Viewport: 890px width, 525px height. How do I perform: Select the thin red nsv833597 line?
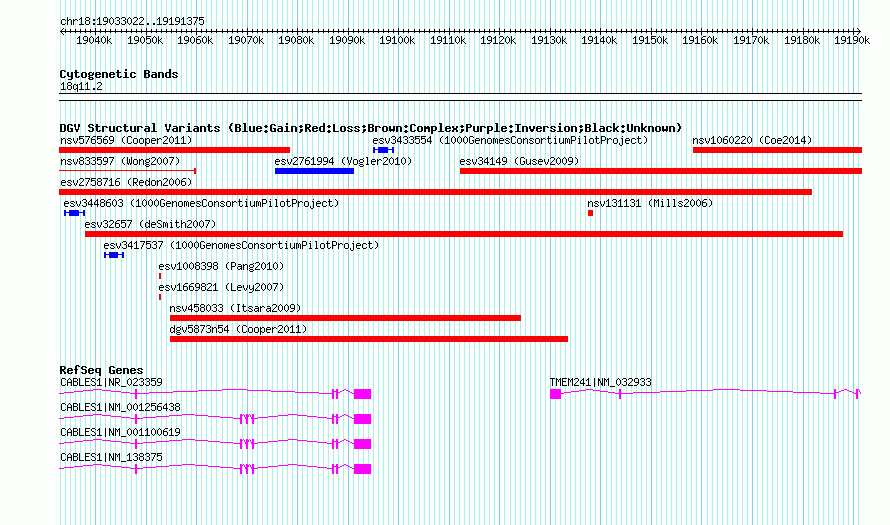pyautogui.click(x=128, y=171)
